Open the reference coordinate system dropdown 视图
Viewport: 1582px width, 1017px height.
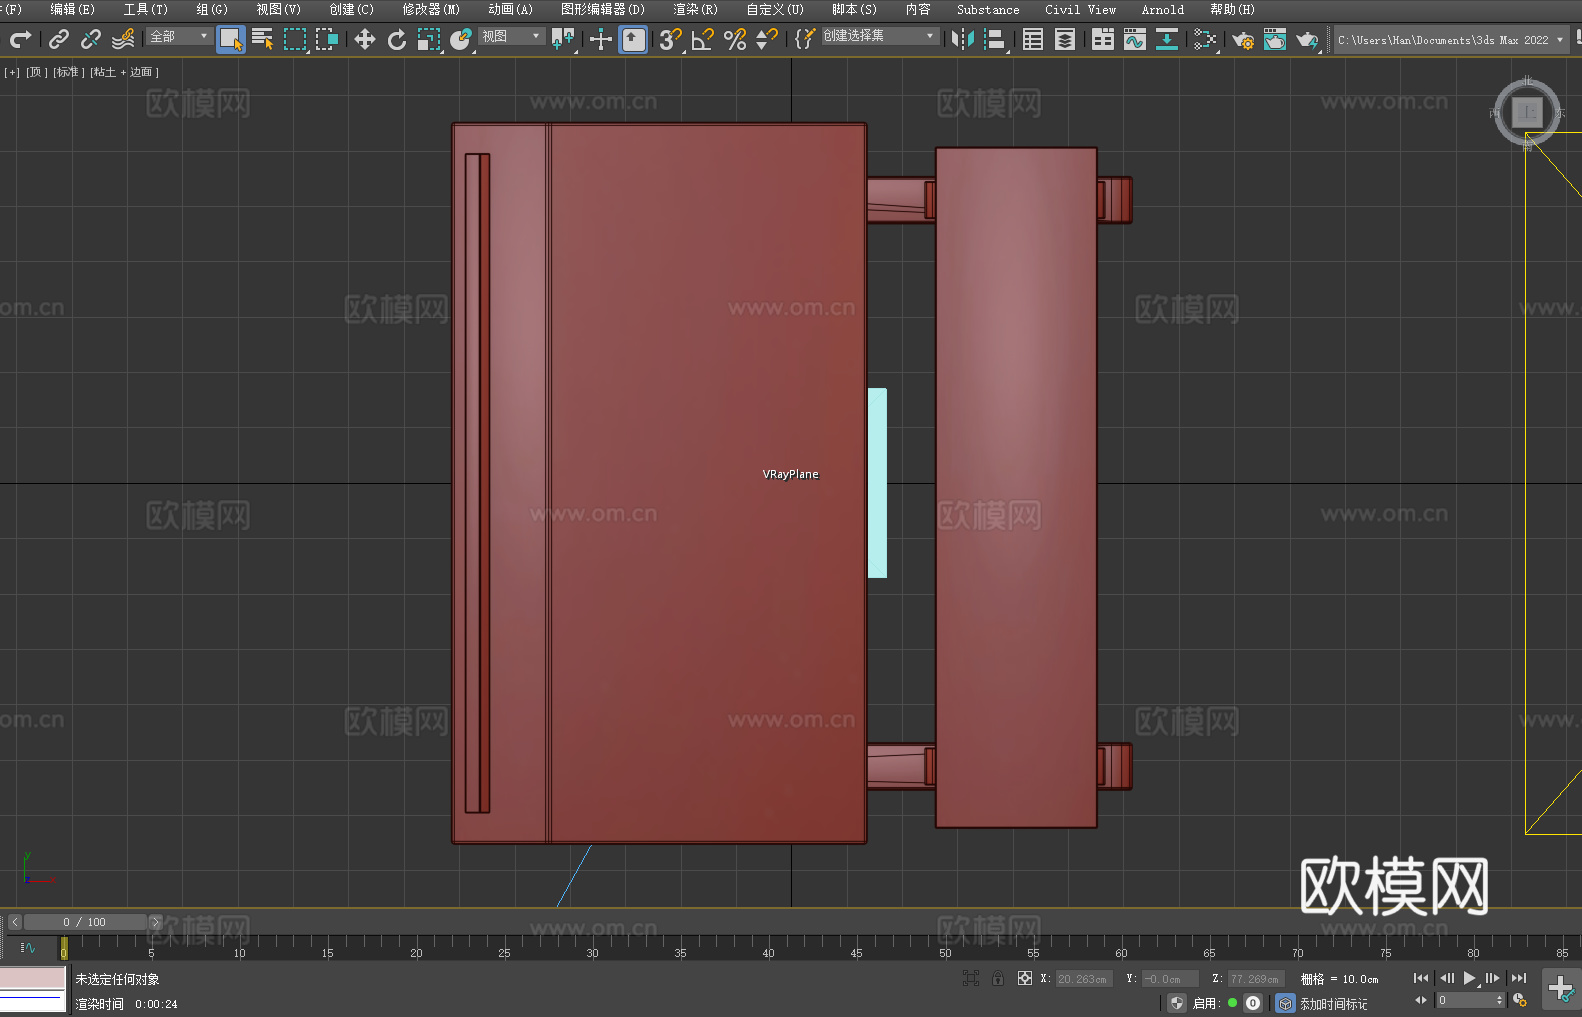click(511, 36)
